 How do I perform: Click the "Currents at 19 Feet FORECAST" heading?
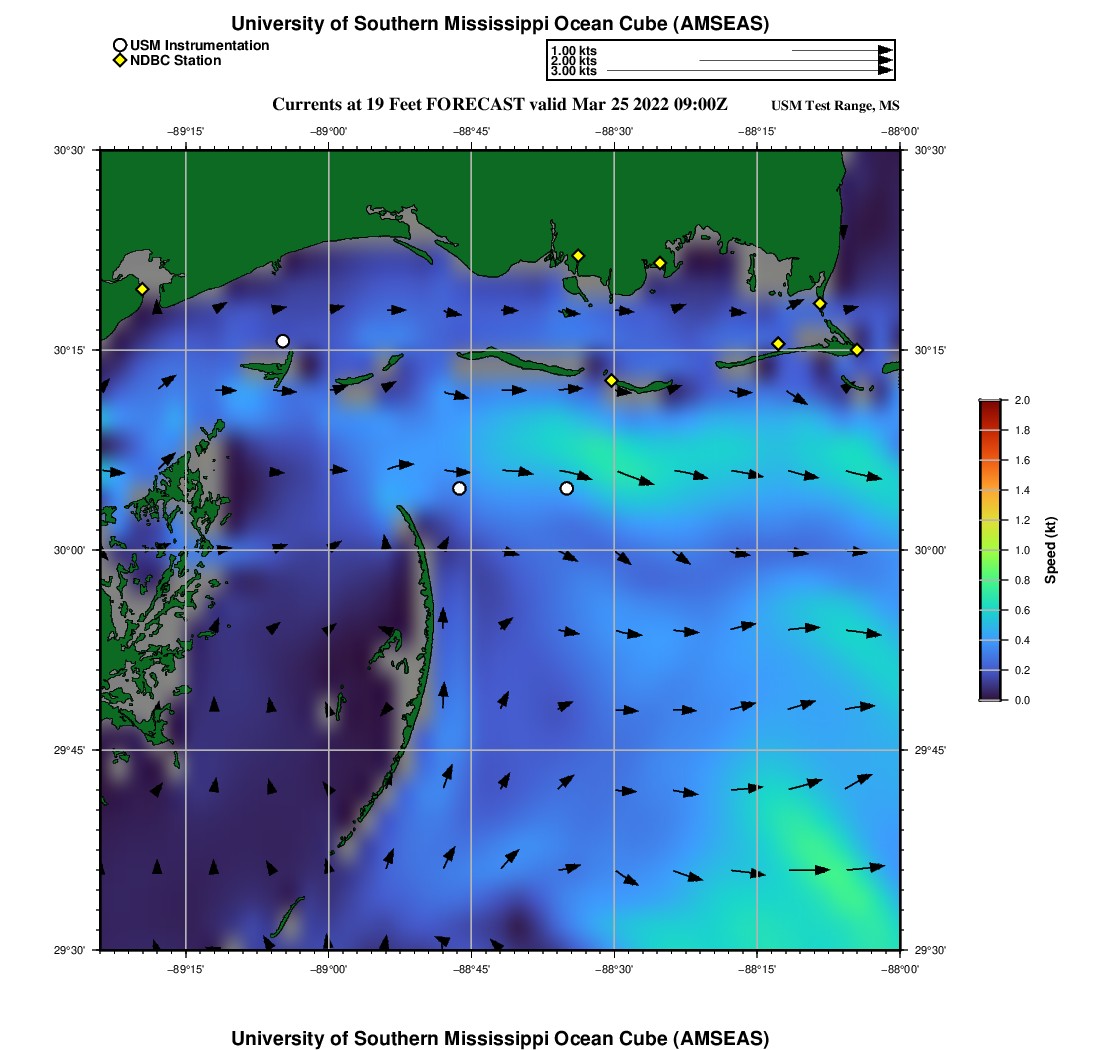(398, 105)
